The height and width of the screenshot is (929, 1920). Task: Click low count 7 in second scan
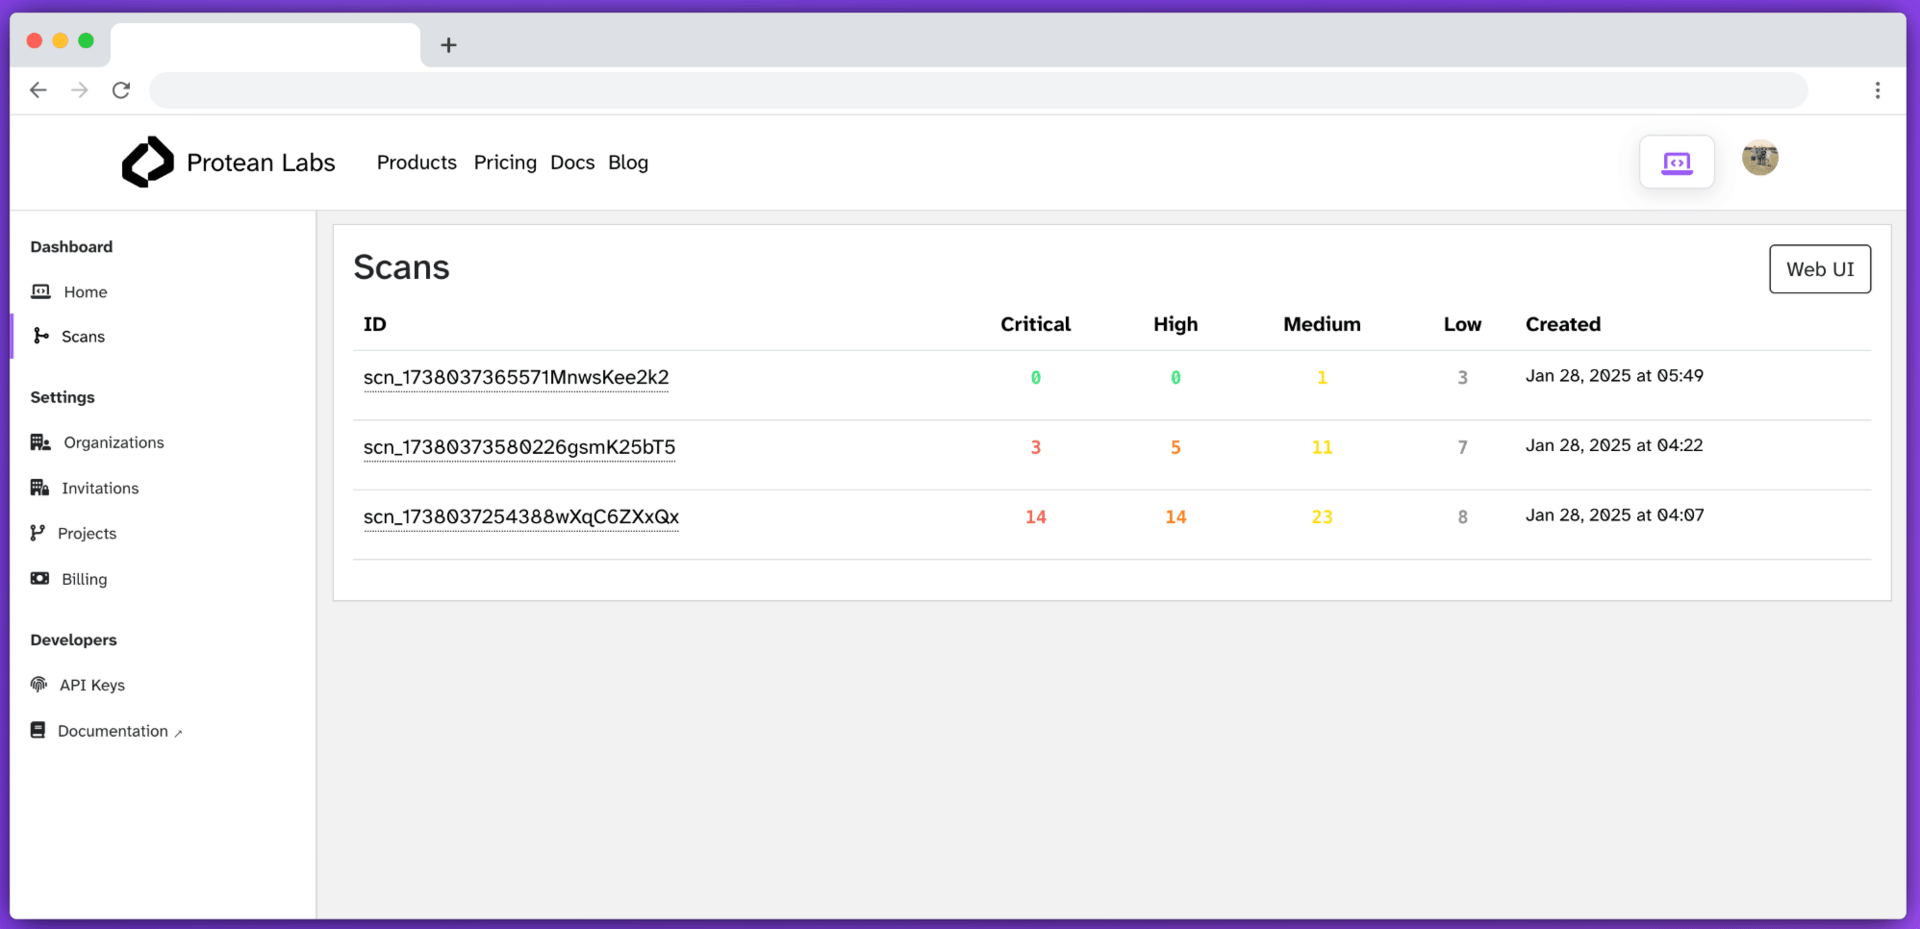tap(1462, 447)
